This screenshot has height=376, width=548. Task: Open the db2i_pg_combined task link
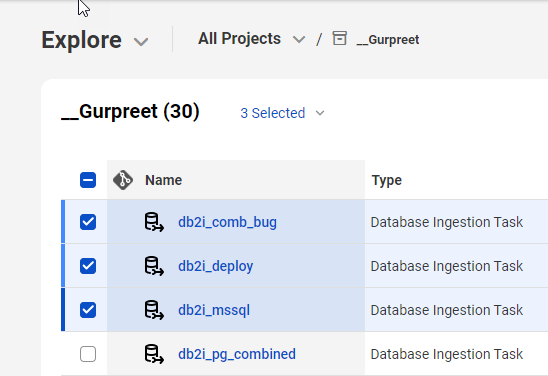pos(237,354)
